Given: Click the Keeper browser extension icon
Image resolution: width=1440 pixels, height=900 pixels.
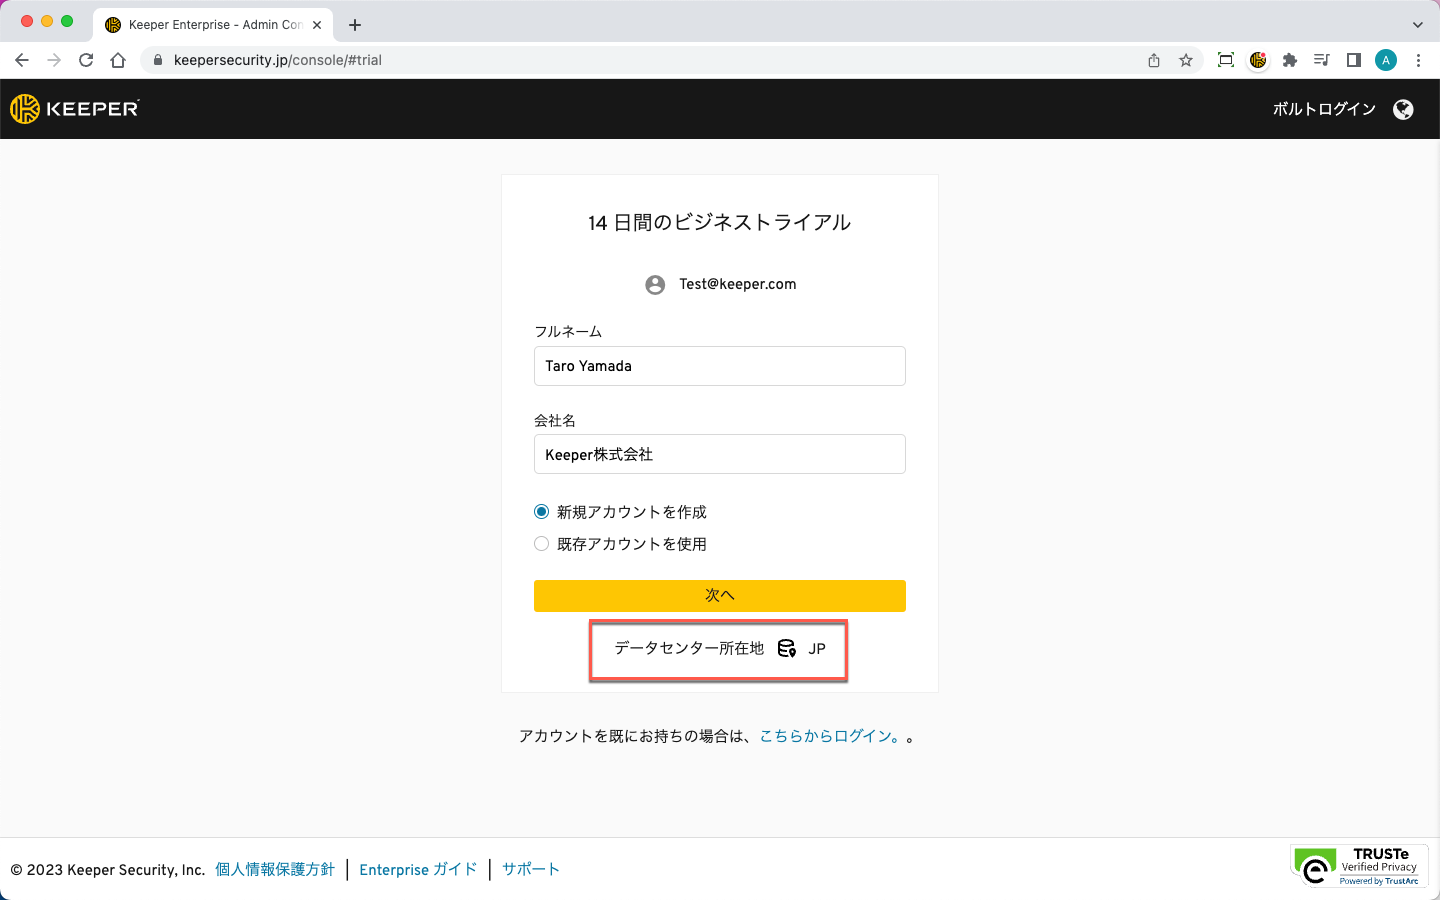Looking at the screenshot, I should [x=1258, y=60].
